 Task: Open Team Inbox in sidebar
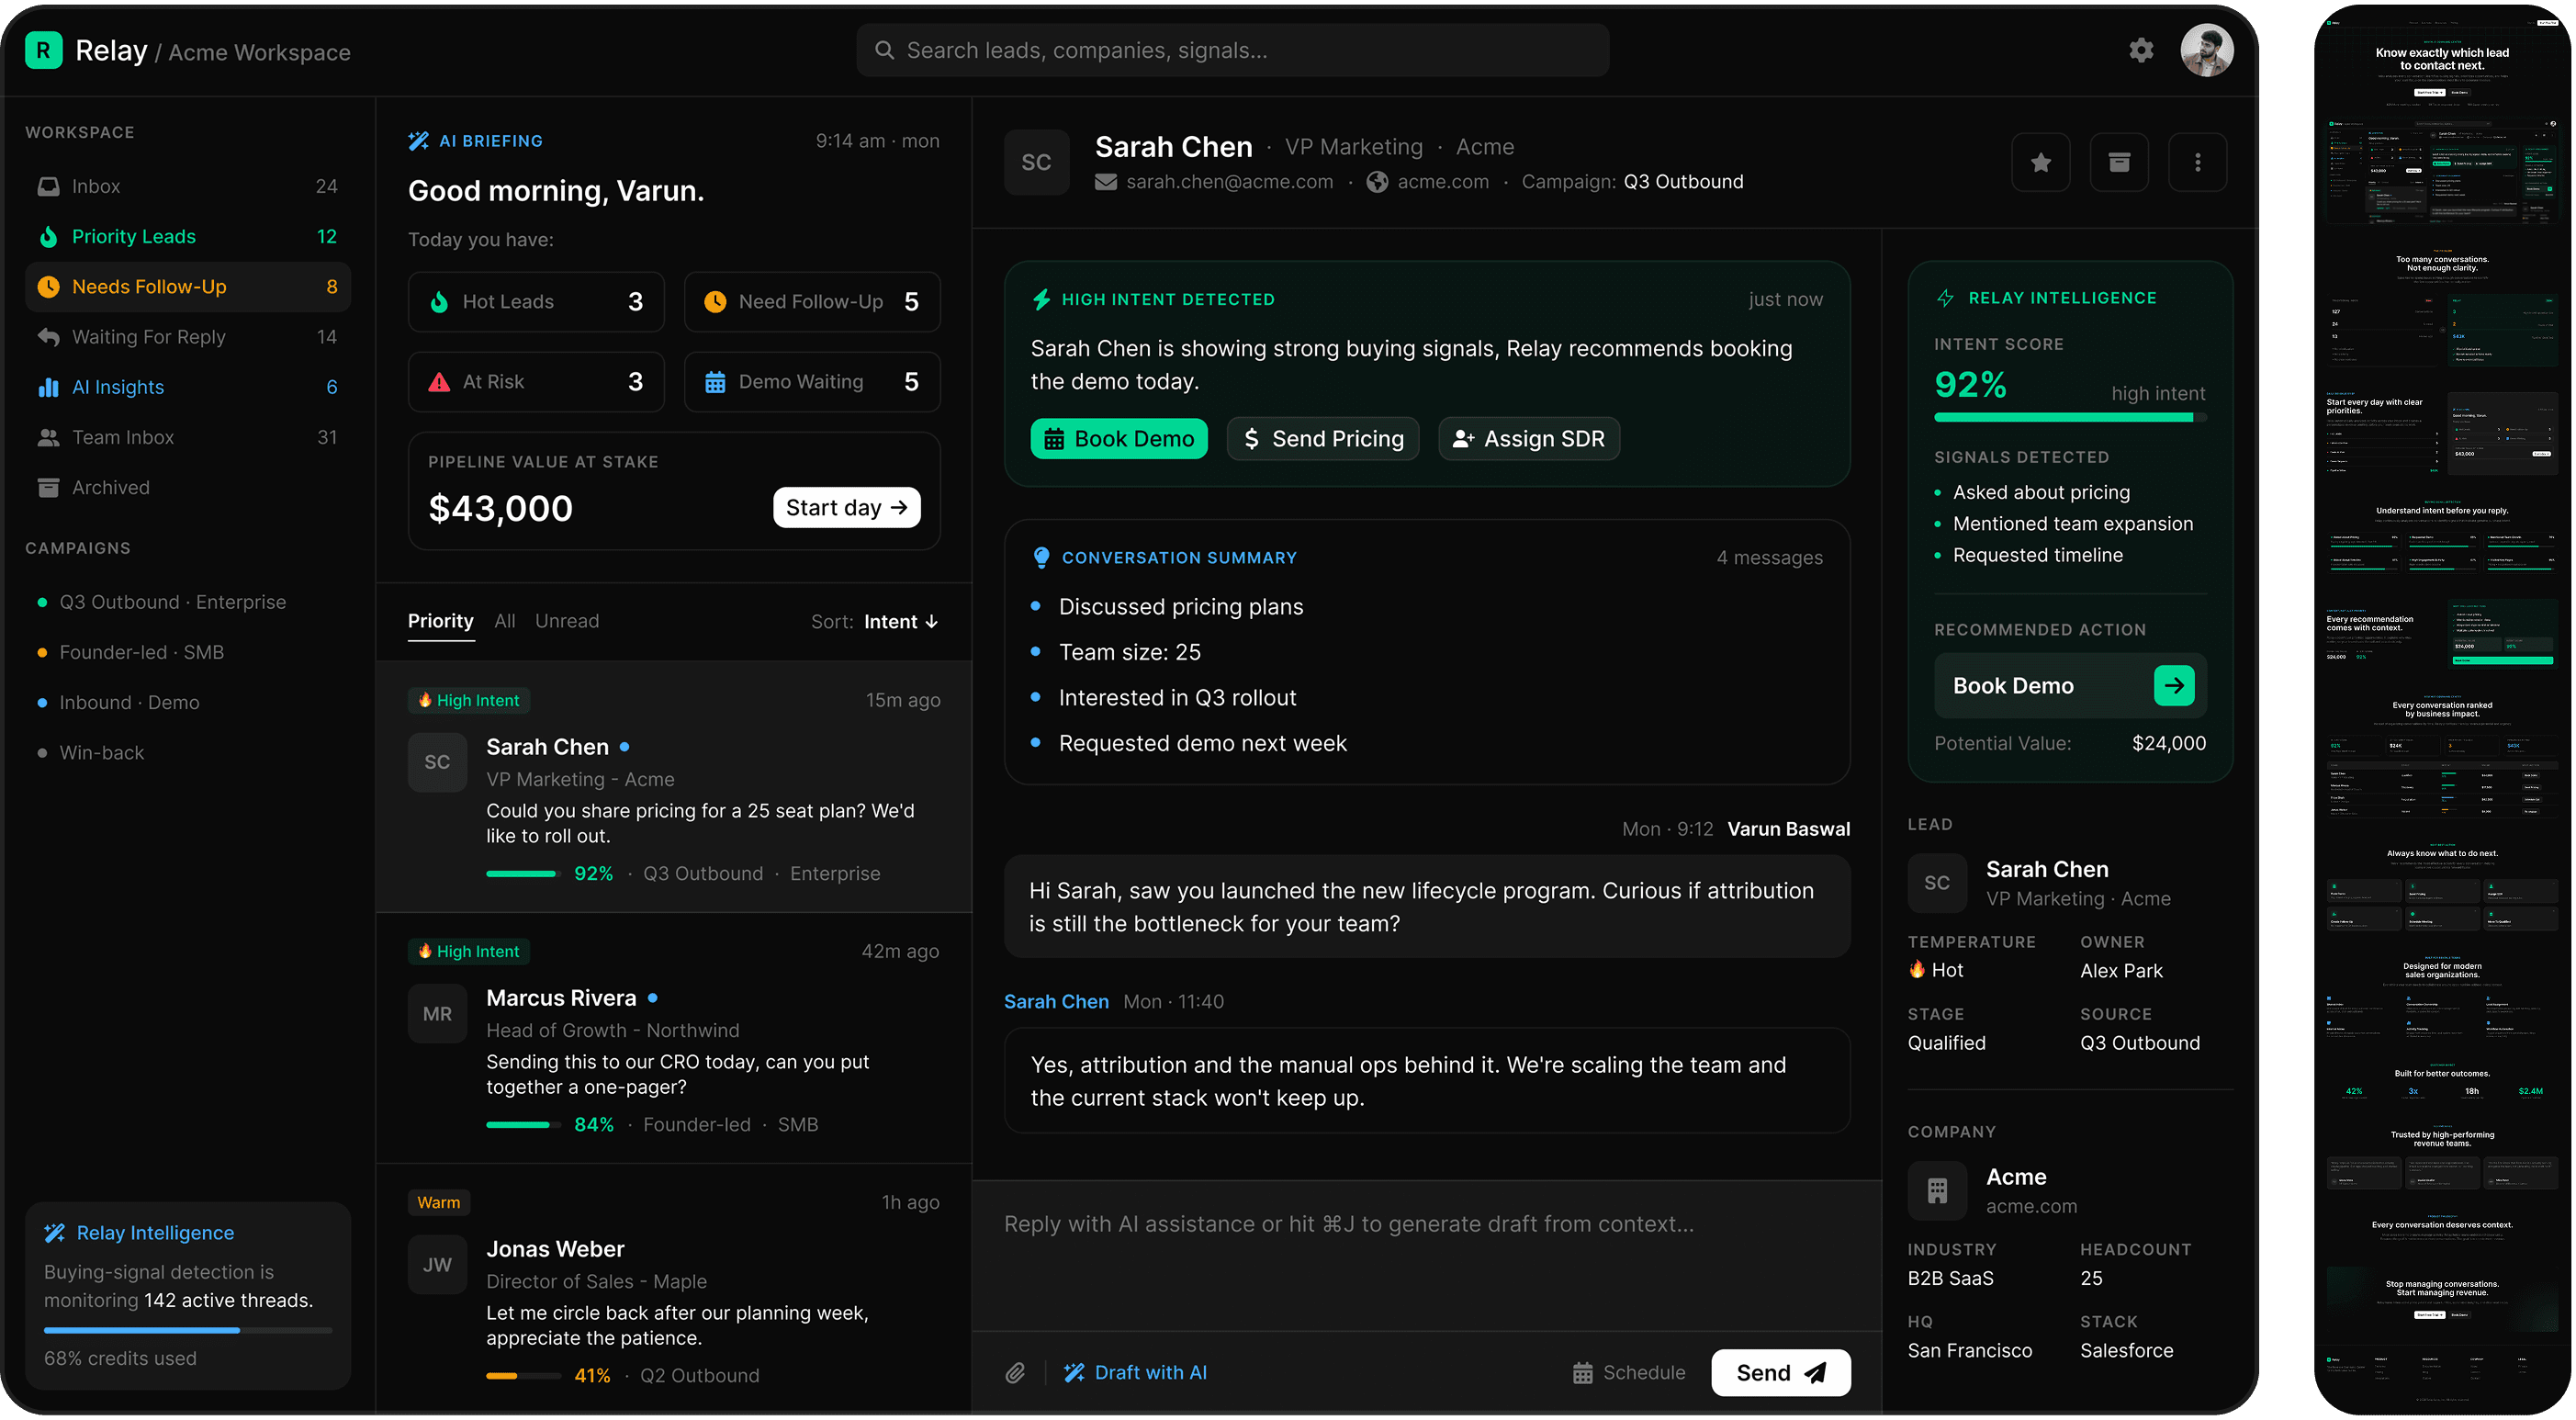click(x=188, y=437)
